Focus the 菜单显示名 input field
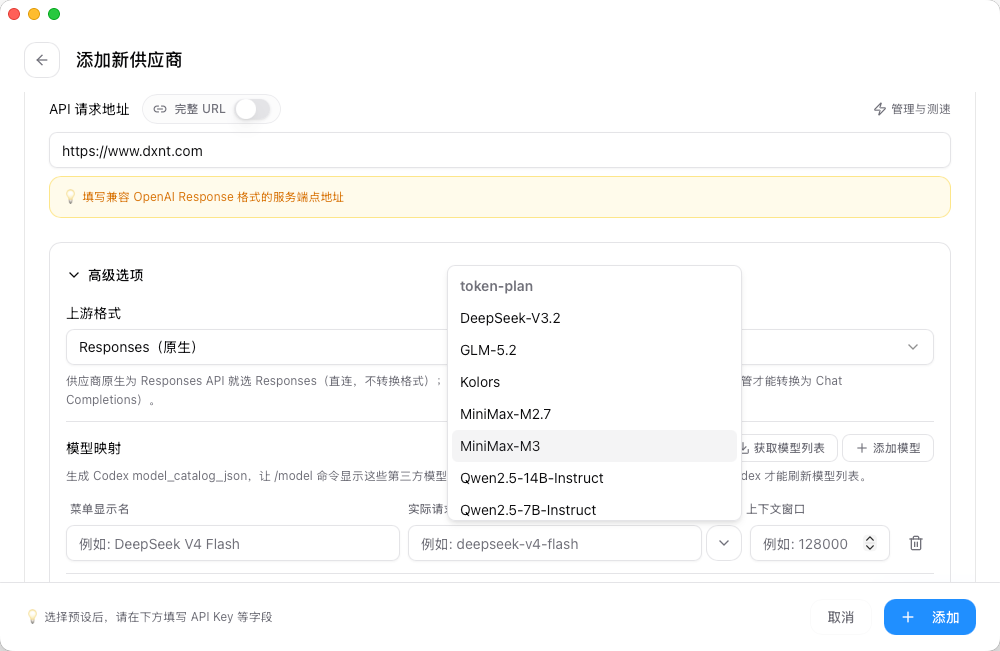 click(x=233, y=543)
